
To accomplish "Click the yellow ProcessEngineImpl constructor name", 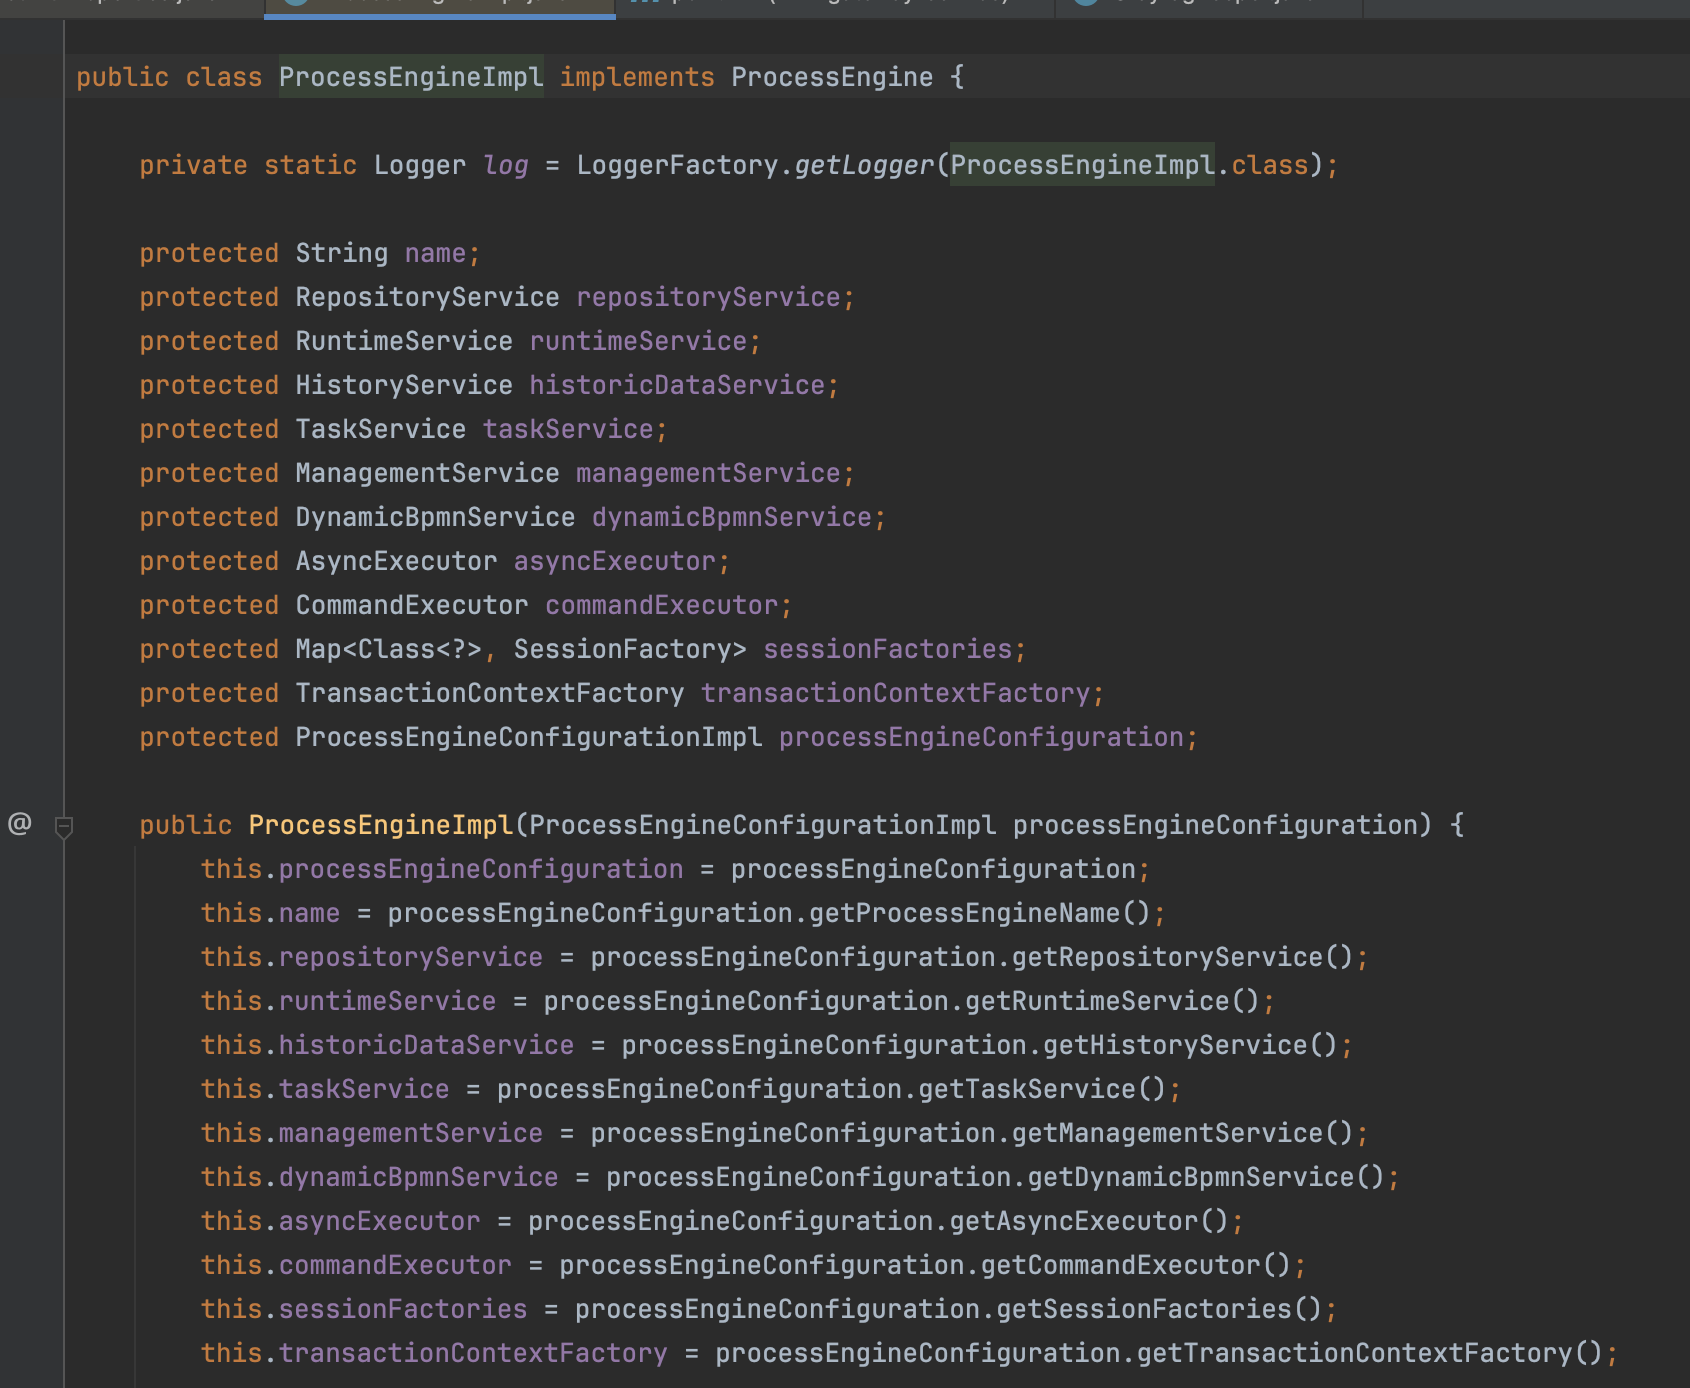I will coord(380,825).
